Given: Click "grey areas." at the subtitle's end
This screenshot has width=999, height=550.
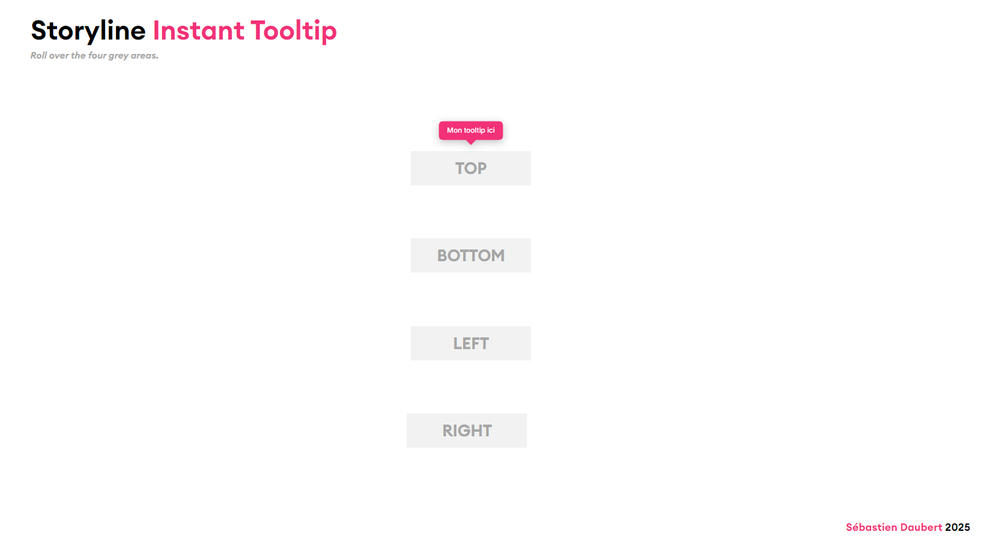Looking at the screenshot, I should click(134, 56).
